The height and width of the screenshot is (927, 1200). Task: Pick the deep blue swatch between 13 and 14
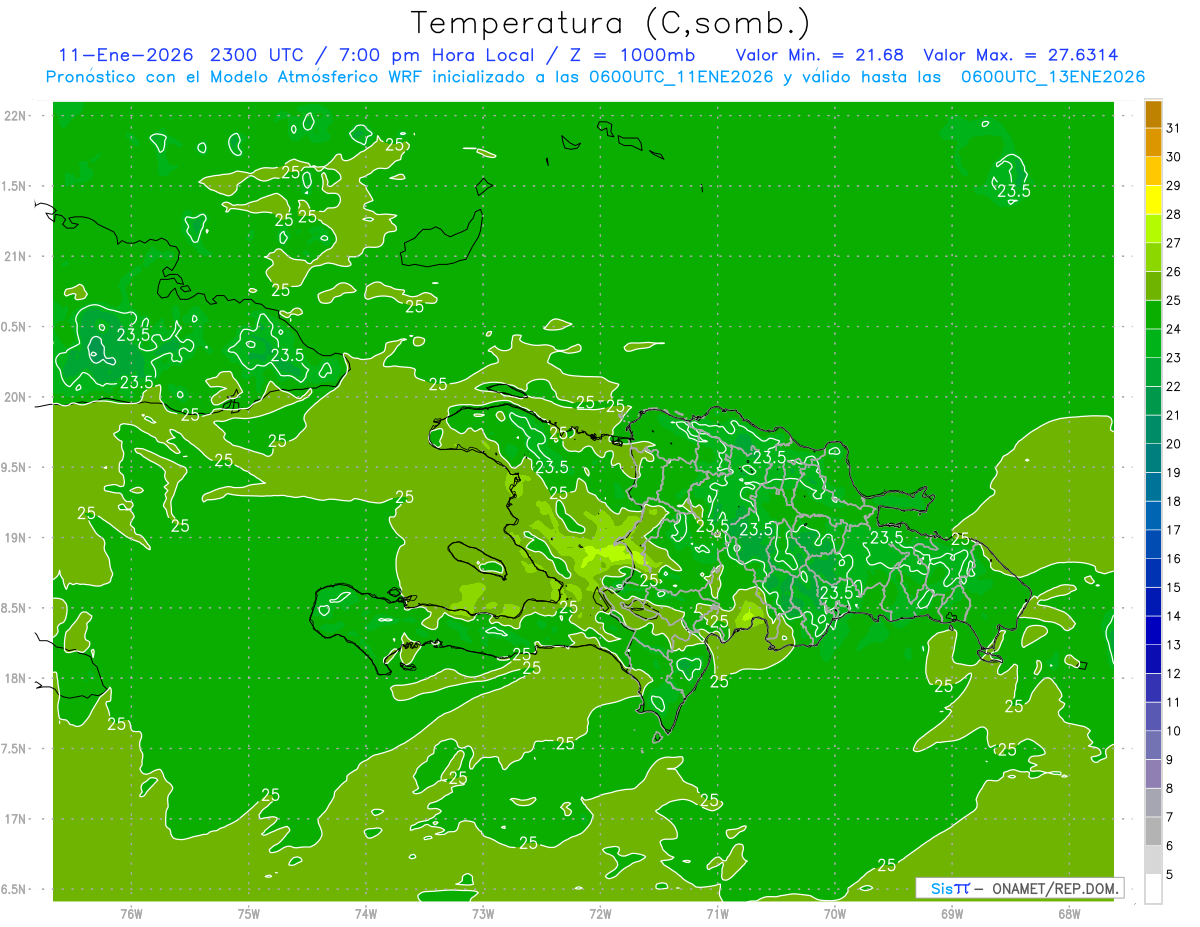1153,630
